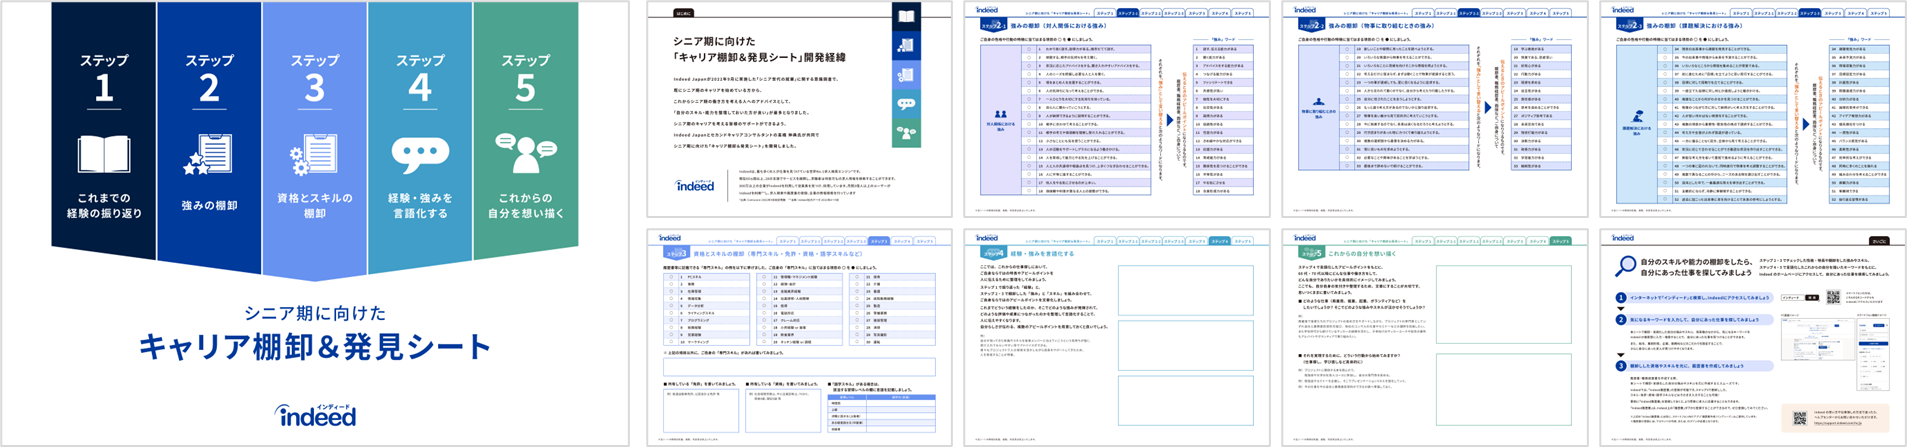Mark the circle for 7 プログラミング on the Step 3 page
The image size is (1907, 447).
click(x=670, y=320)
